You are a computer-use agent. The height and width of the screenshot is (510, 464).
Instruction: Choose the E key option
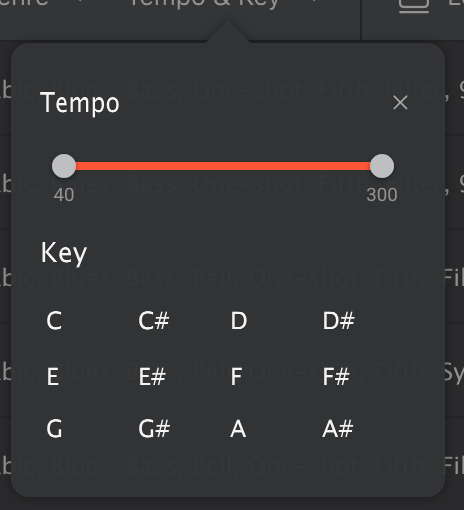coord(53,377)
